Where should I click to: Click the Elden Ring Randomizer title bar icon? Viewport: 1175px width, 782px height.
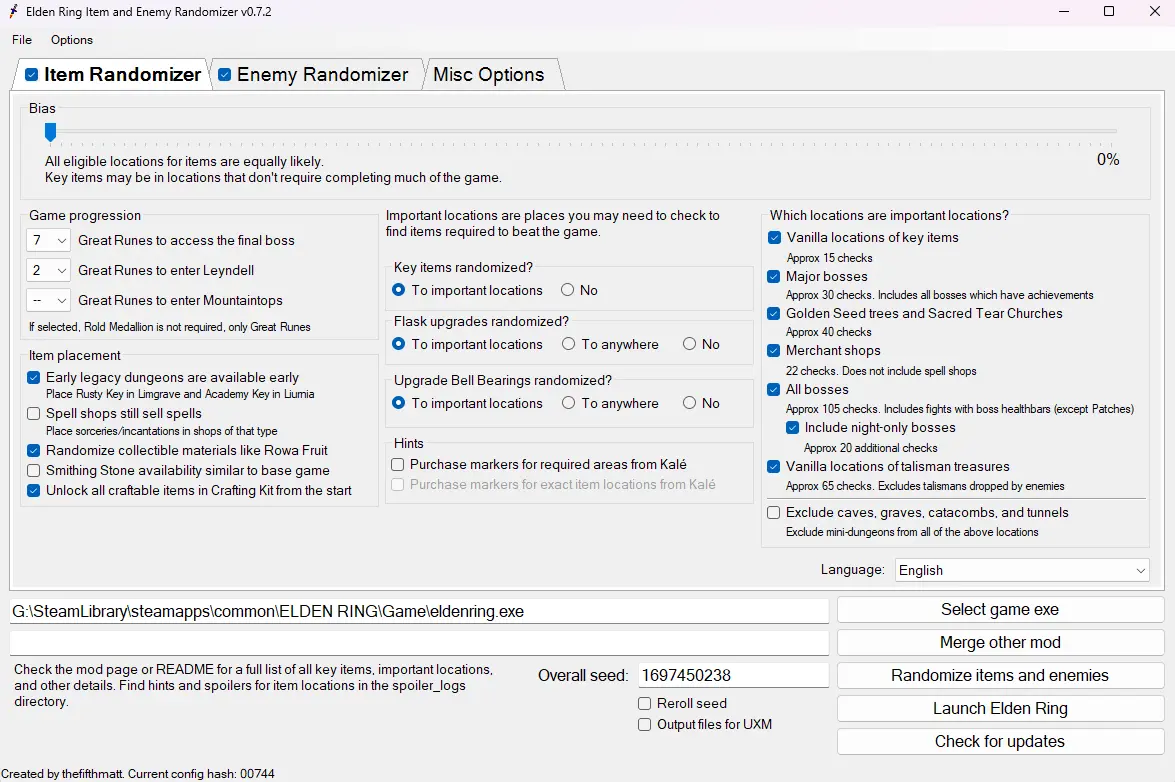pyautogui.click(x=13, y=11)
